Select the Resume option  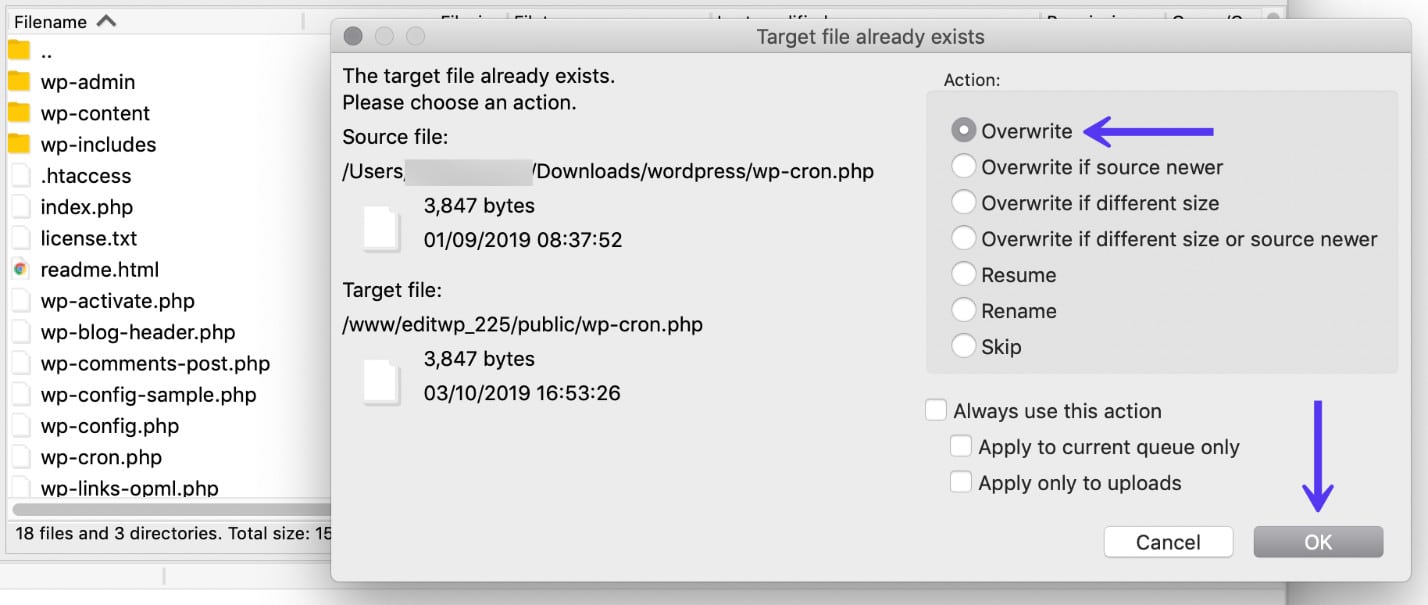[x=963, y=274]
